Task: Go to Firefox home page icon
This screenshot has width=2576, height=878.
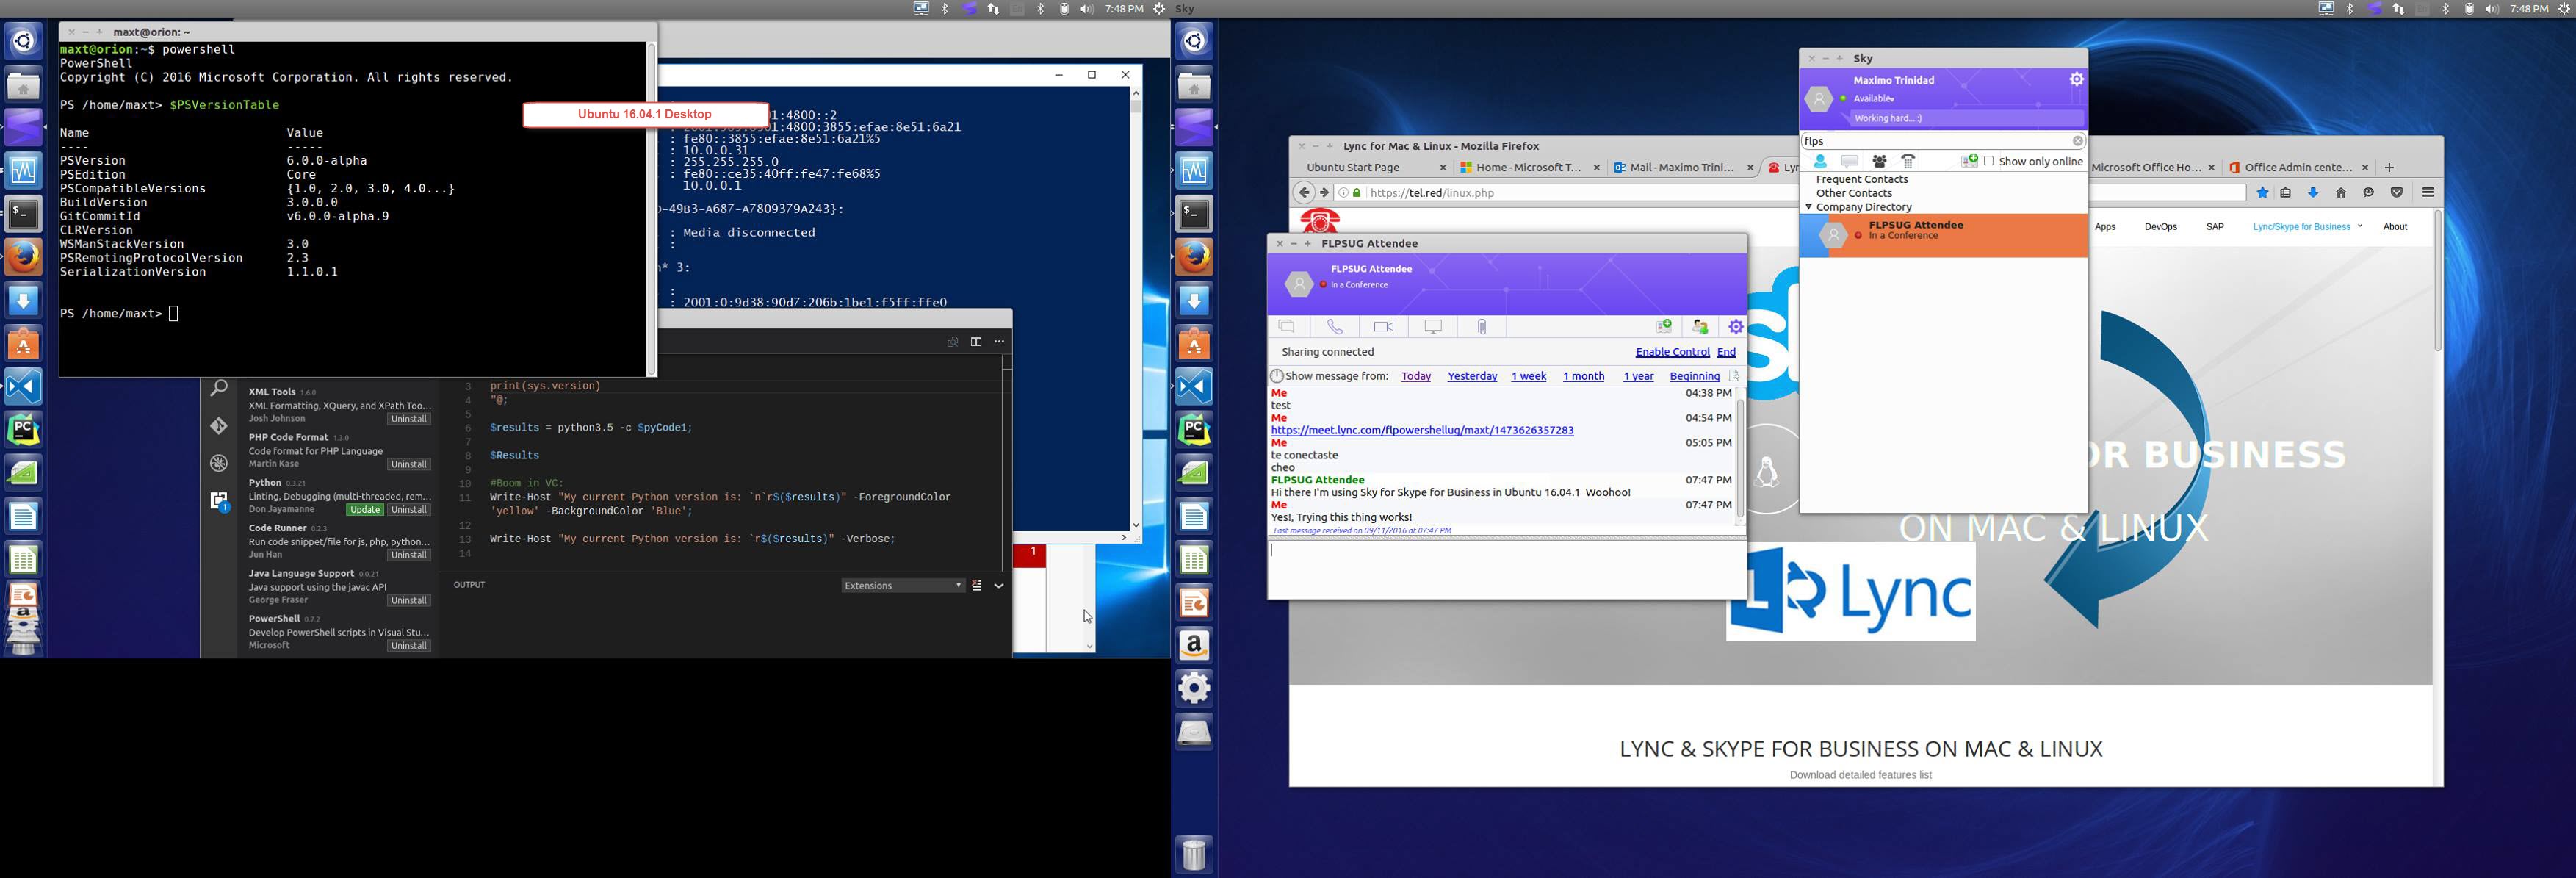Action: (2341, 193)
